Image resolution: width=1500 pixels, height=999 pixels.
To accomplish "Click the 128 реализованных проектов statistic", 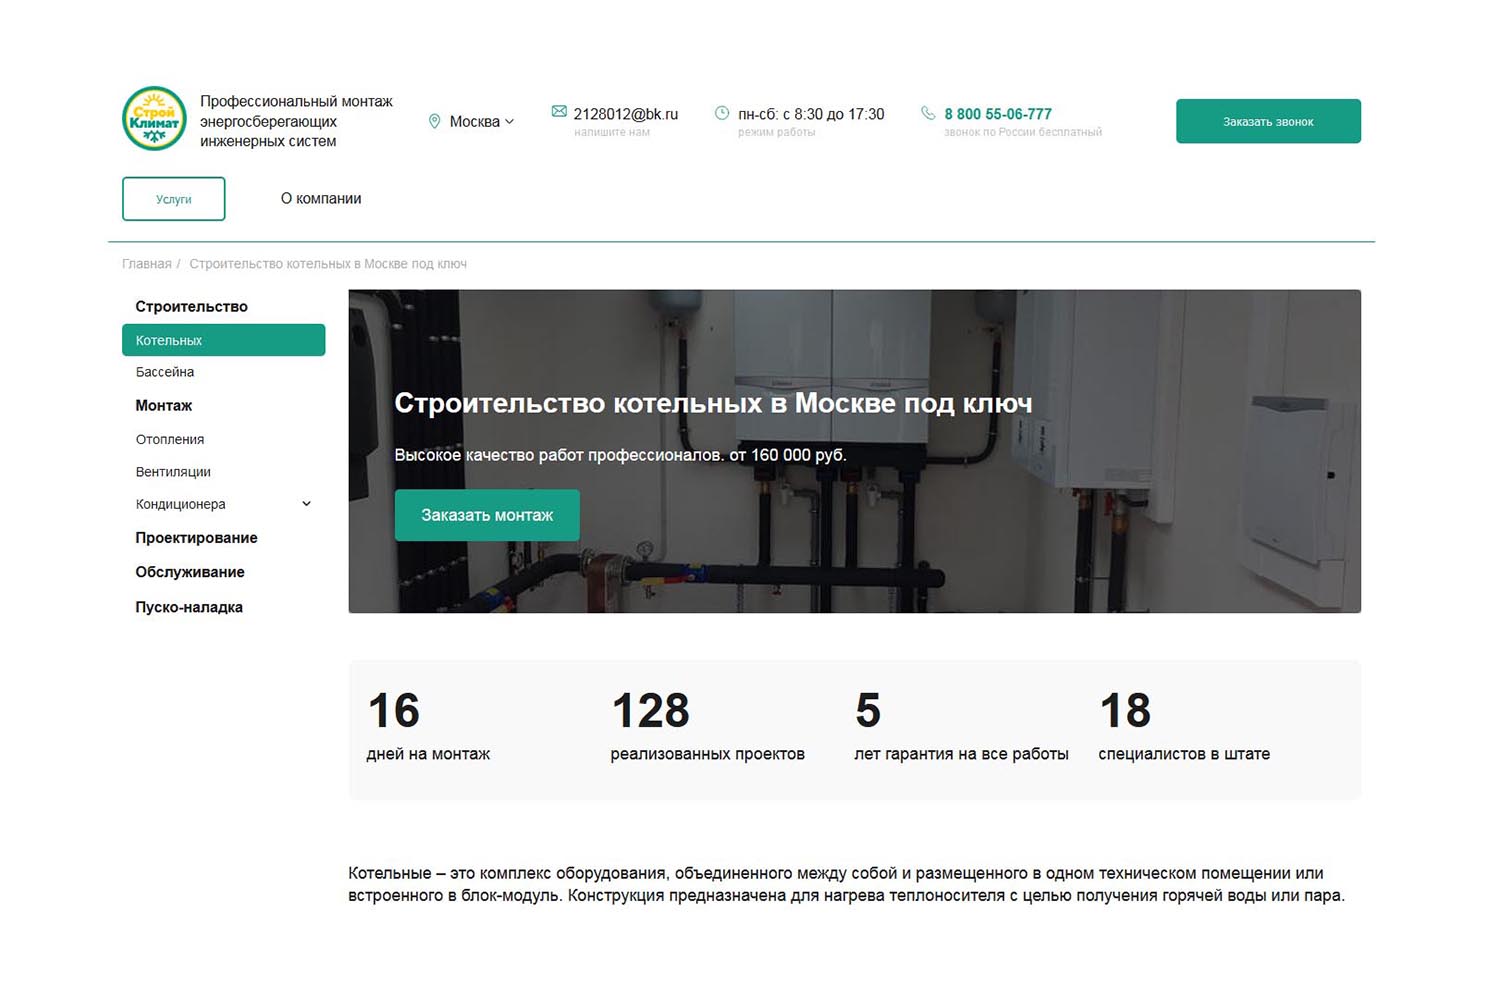I will pyautogui.click(x=707, y=726).
